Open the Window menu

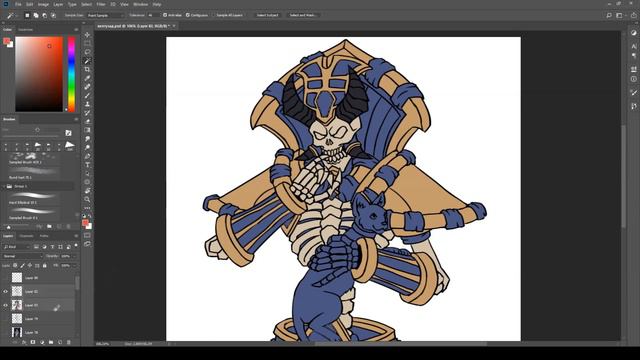(x=141, y=4)
